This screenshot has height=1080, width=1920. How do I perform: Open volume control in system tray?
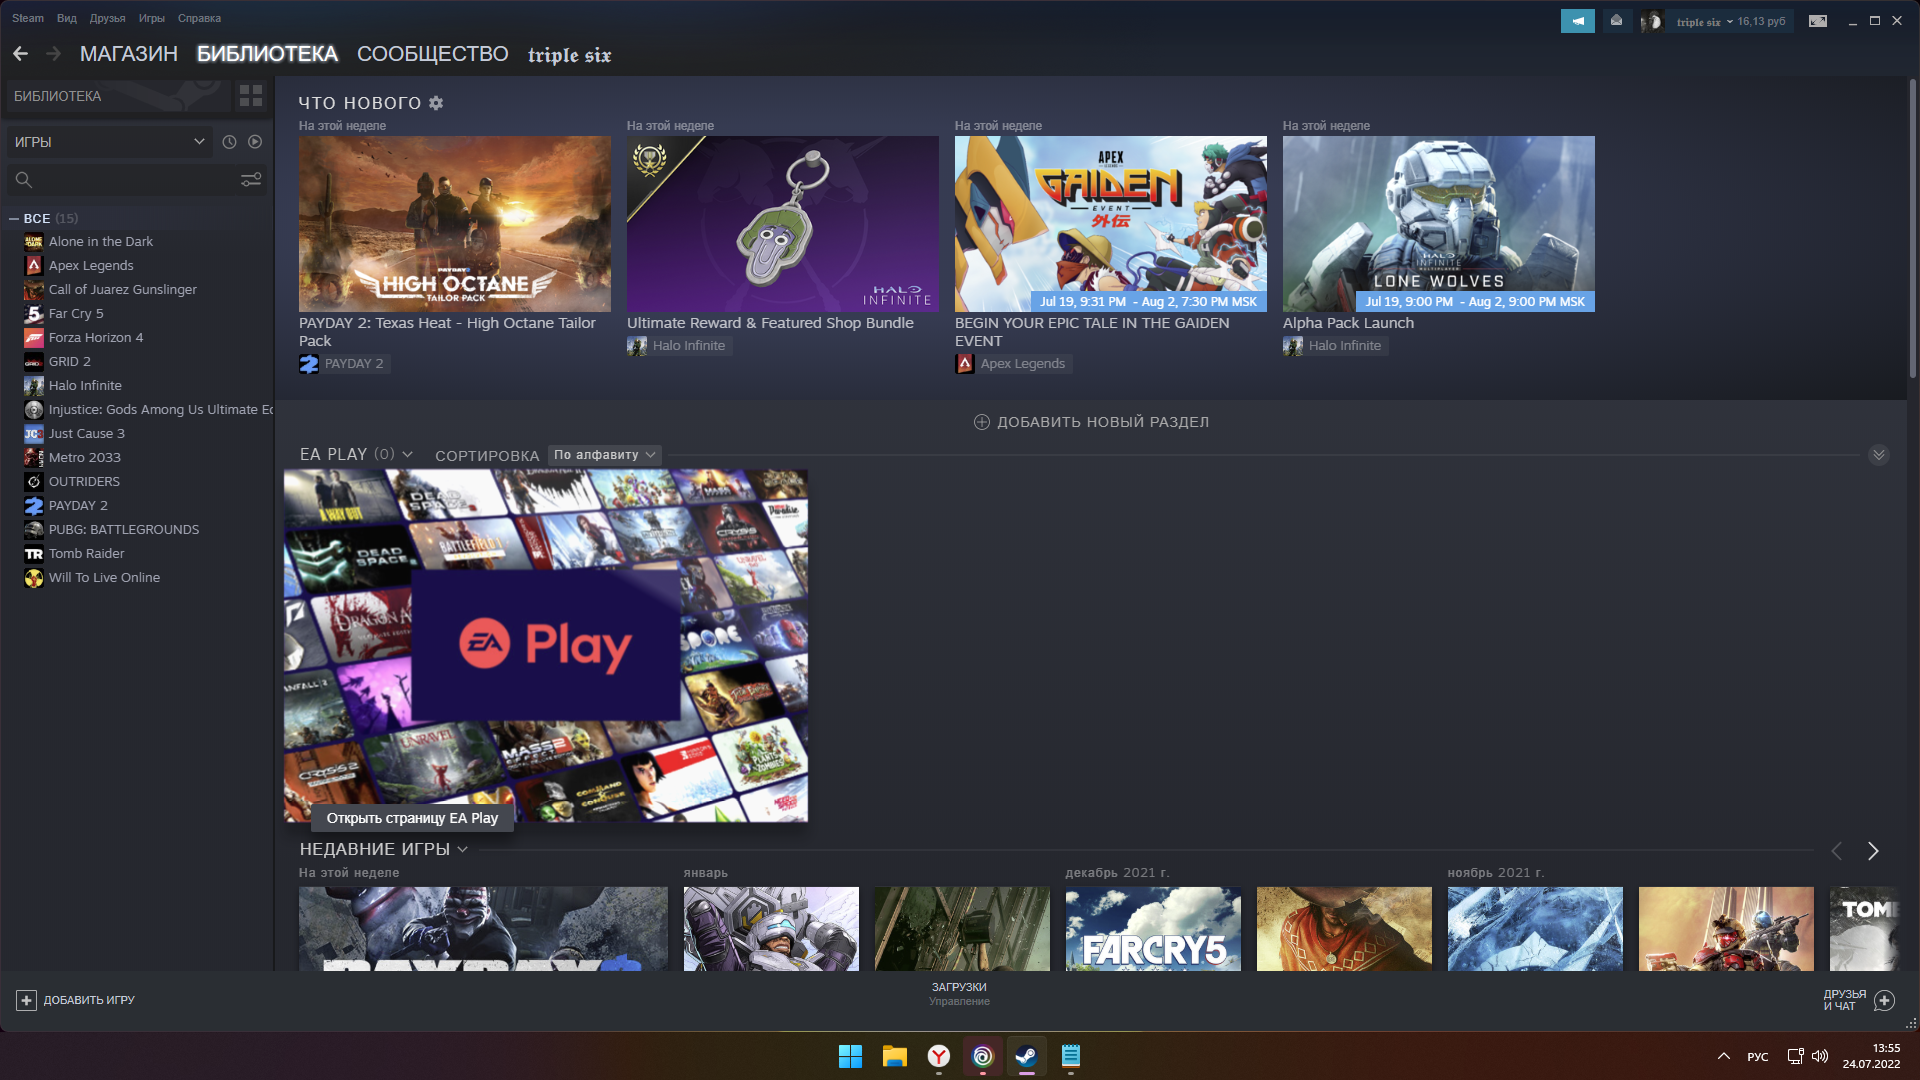1820,1056
